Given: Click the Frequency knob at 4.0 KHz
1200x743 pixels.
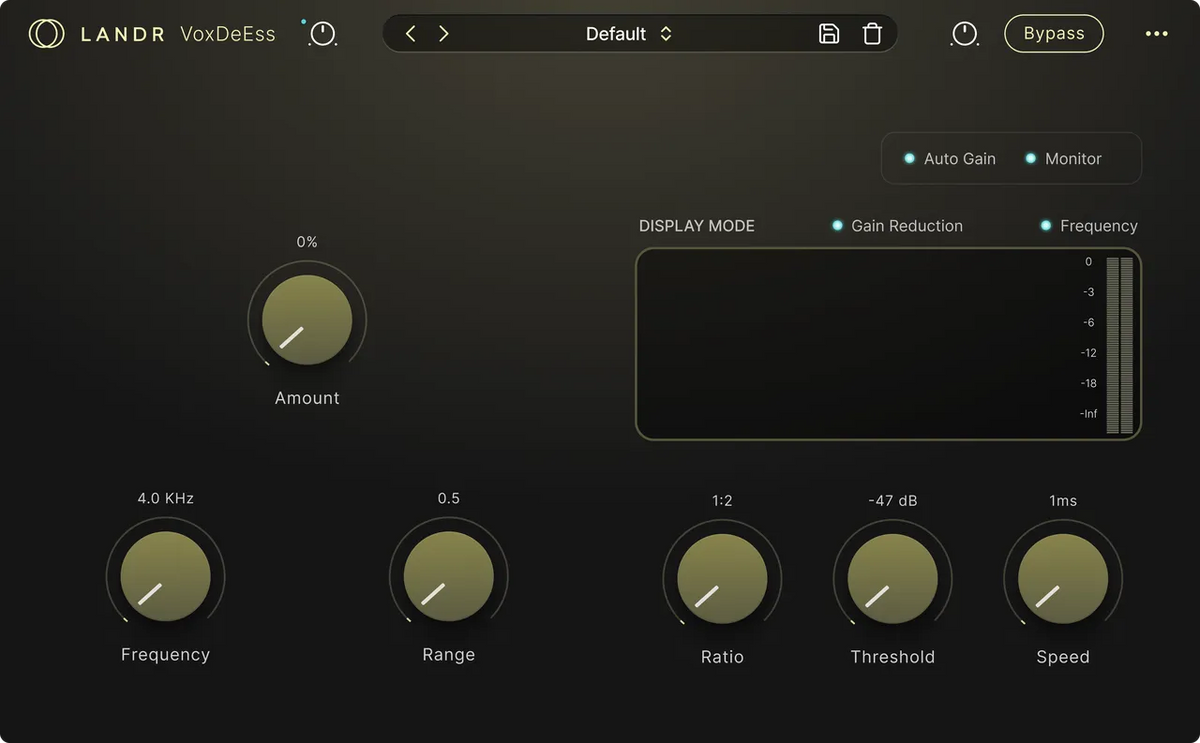Looking at the screenshot, I should click(x=165, y=576).
